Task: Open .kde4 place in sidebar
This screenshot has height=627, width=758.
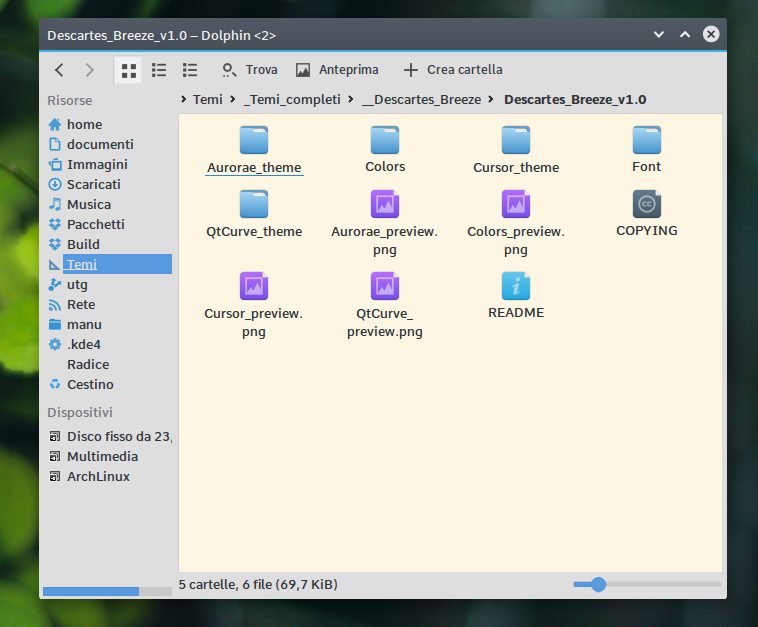Action: [109, 344]
